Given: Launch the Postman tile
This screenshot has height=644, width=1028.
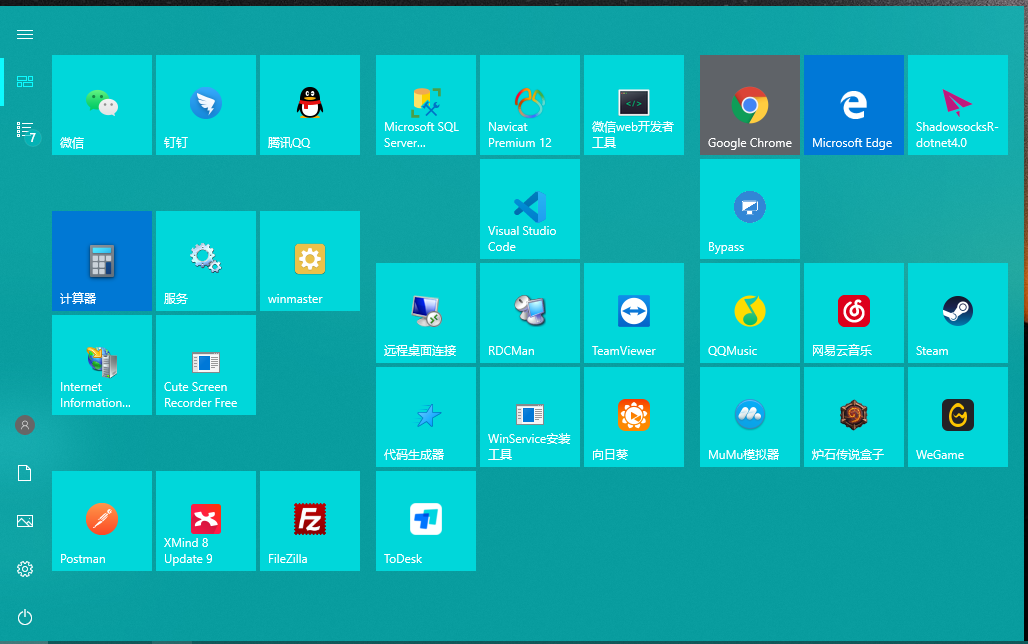Looking at the screenshot, I should click(x=102, y=521).
